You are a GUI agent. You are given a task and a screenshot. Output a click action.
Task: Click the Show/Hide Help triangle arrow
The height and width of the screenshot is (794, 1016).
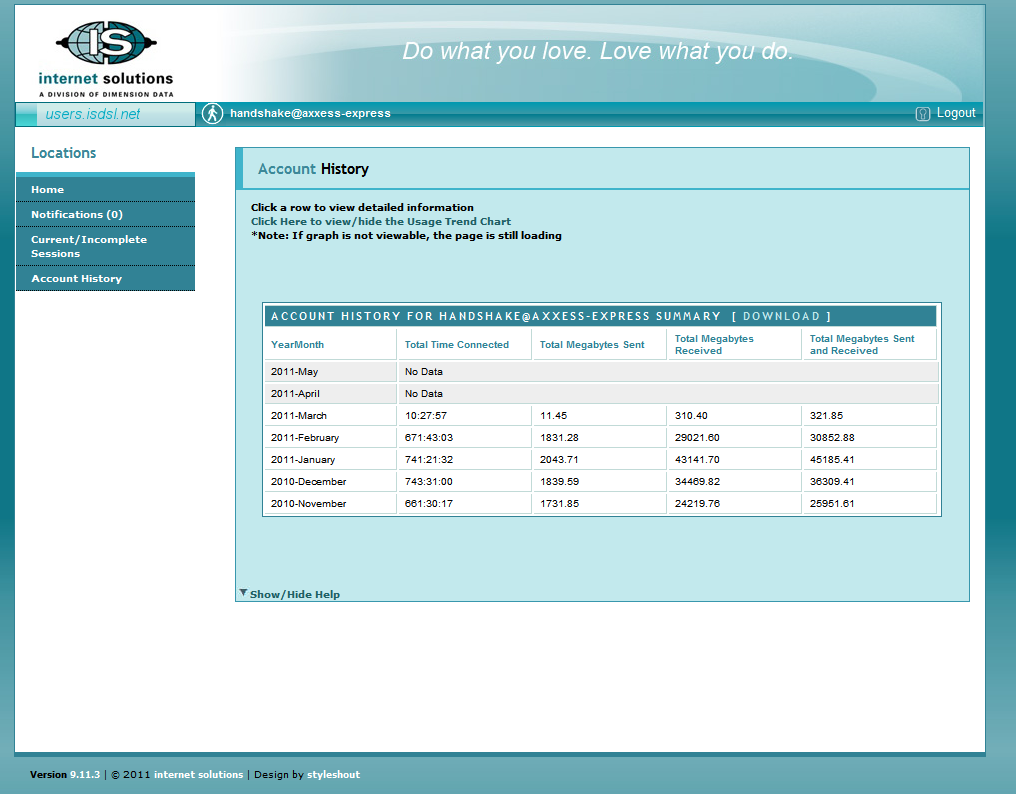tap(243, 593)
